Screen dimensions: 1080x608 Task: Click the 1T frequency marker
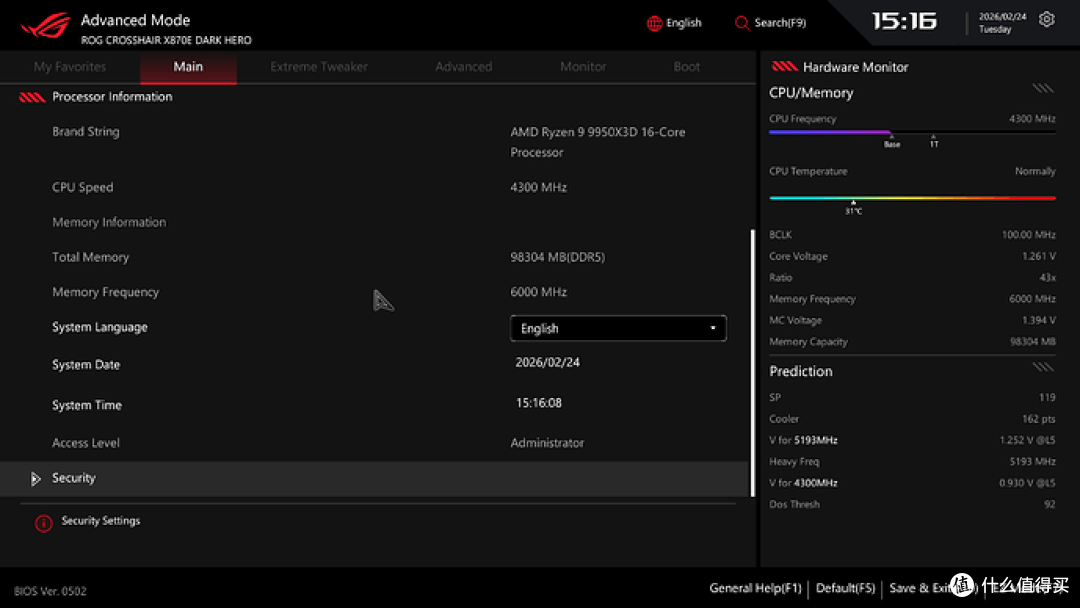pos(933,141)
